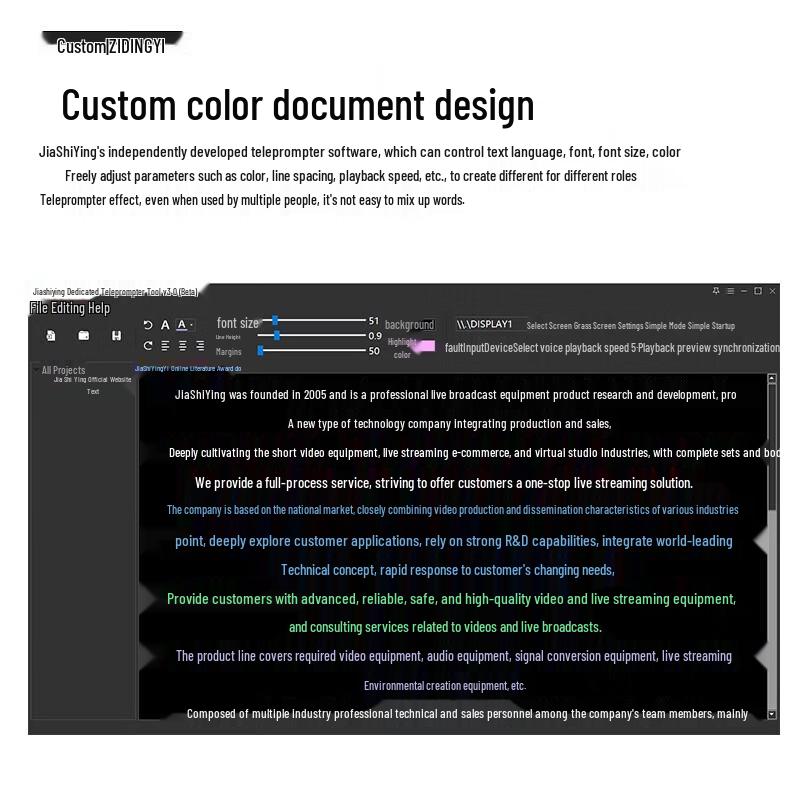The width and height of the screenshot is (800, 800).
Task: Open the Editing menu
Action: pos(68,308)
